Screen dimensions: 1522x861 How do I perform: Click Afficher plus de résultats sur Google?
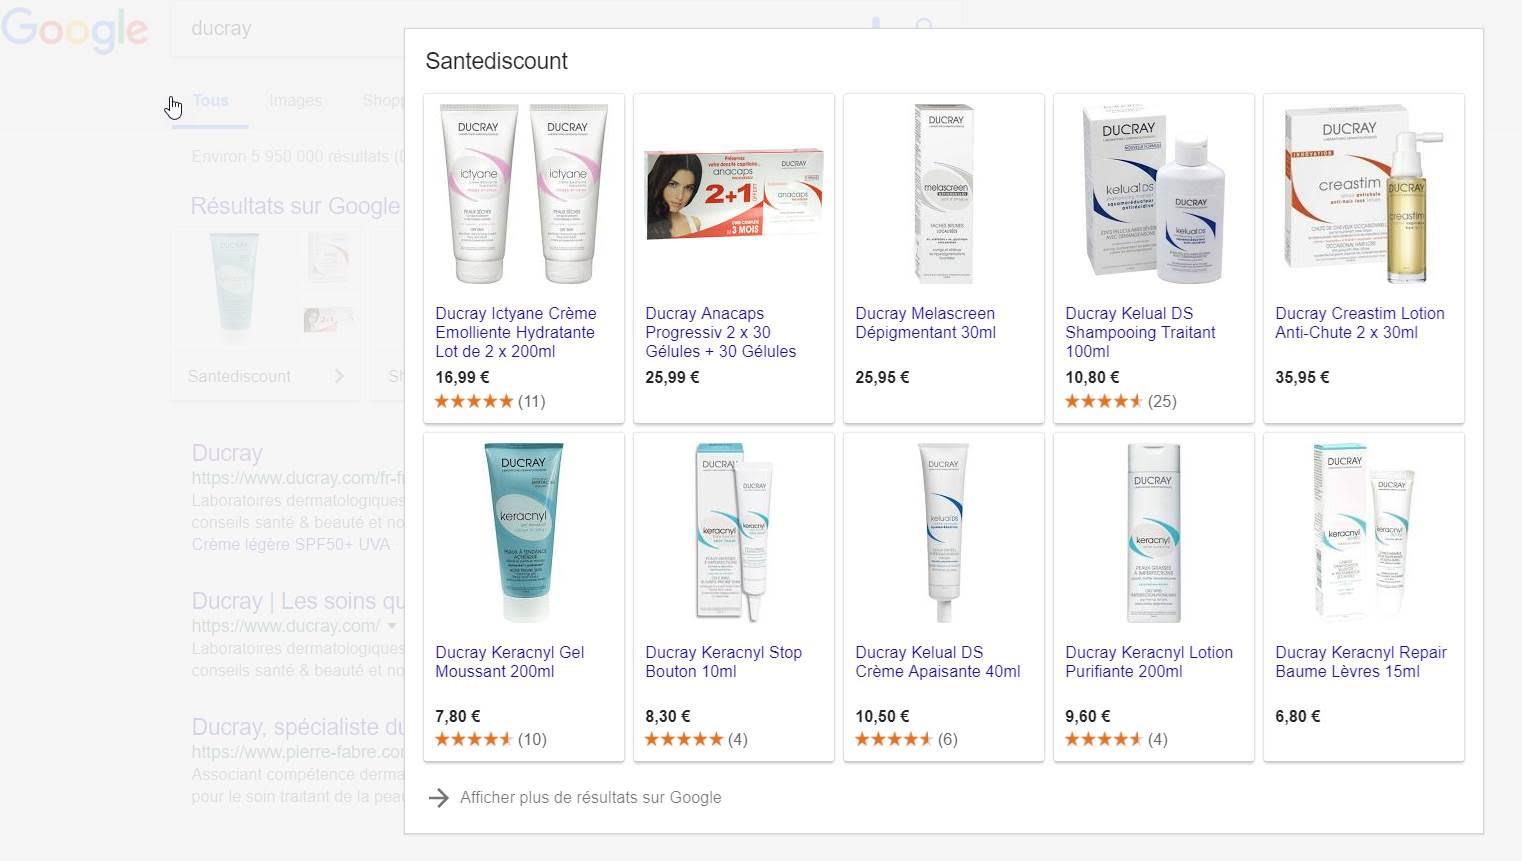click(x=591, y=798)
